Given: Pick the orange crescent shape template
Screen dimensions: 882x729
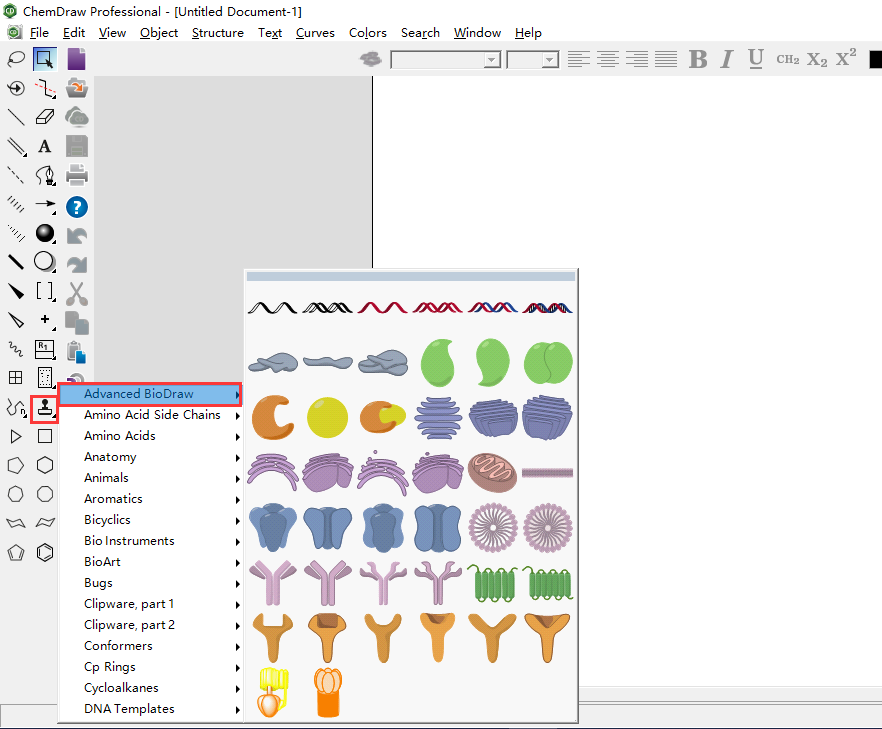Looking at the screenshot, I should [x=273, y=417].
